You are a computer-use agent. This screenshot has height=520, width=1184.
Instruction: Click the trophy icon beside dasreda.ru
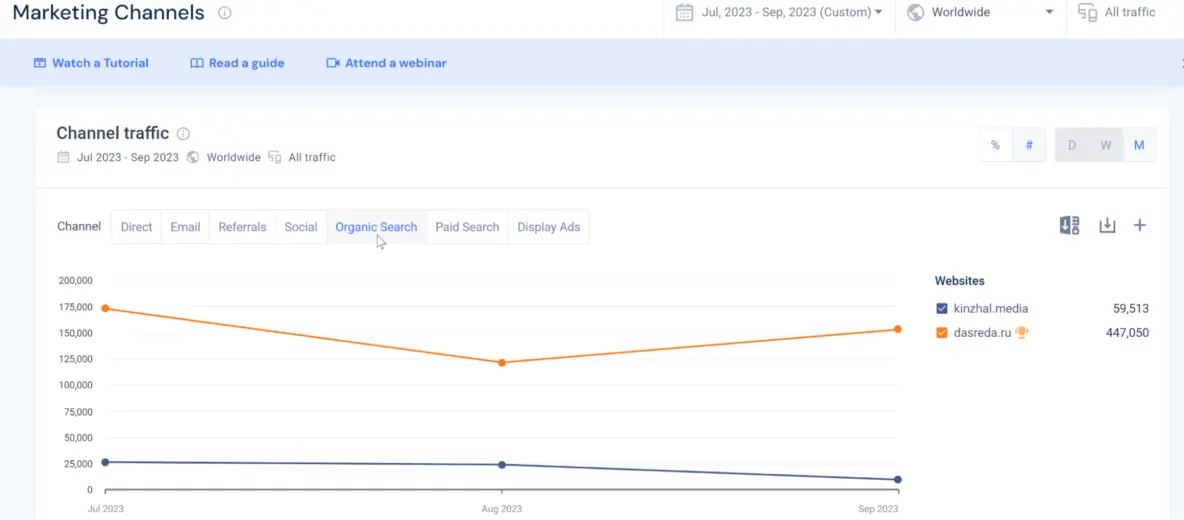(x=1021, y=333)
